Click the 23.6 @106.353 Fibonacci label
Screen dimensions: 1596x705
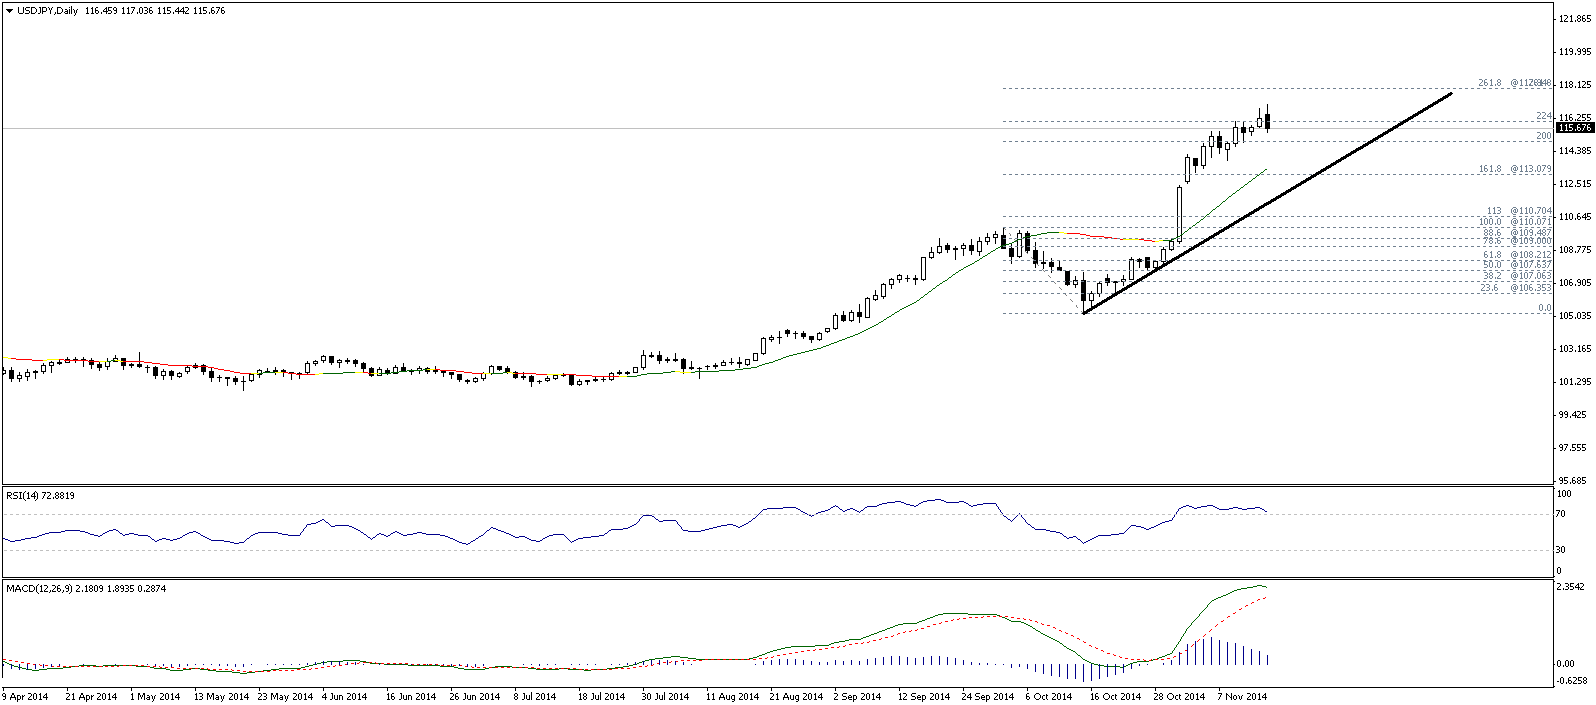1516,288
